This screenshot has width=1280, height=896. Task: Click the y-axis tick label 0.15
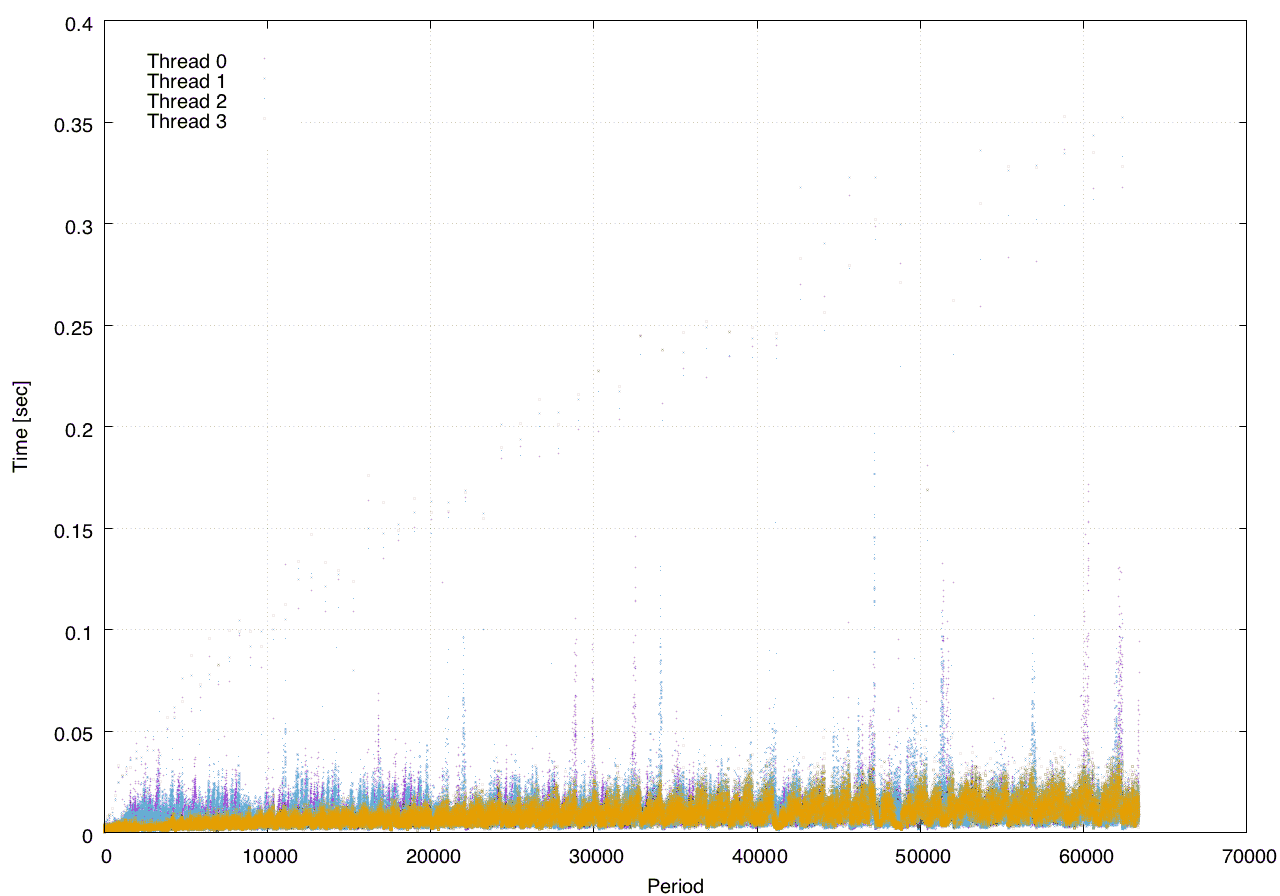coord(75,529)
